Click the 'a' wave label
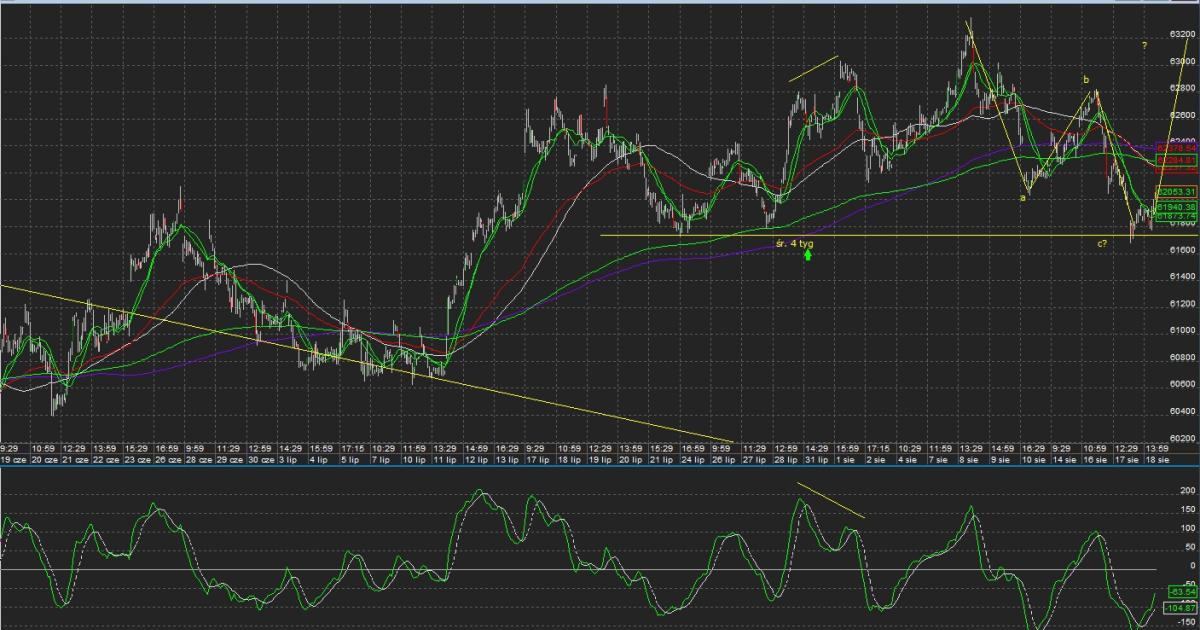Image resolution: width=1200 pixels, height=630 pixels. tap(1022, 198)
